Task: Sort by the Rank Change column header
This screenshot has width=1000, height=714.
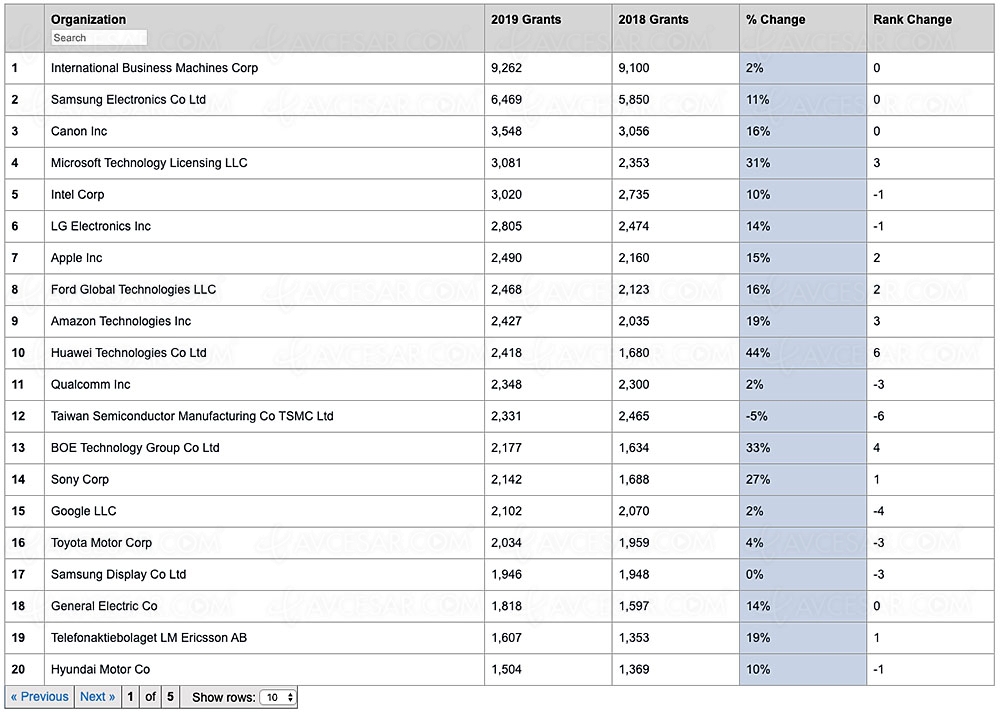Action: 912,20
